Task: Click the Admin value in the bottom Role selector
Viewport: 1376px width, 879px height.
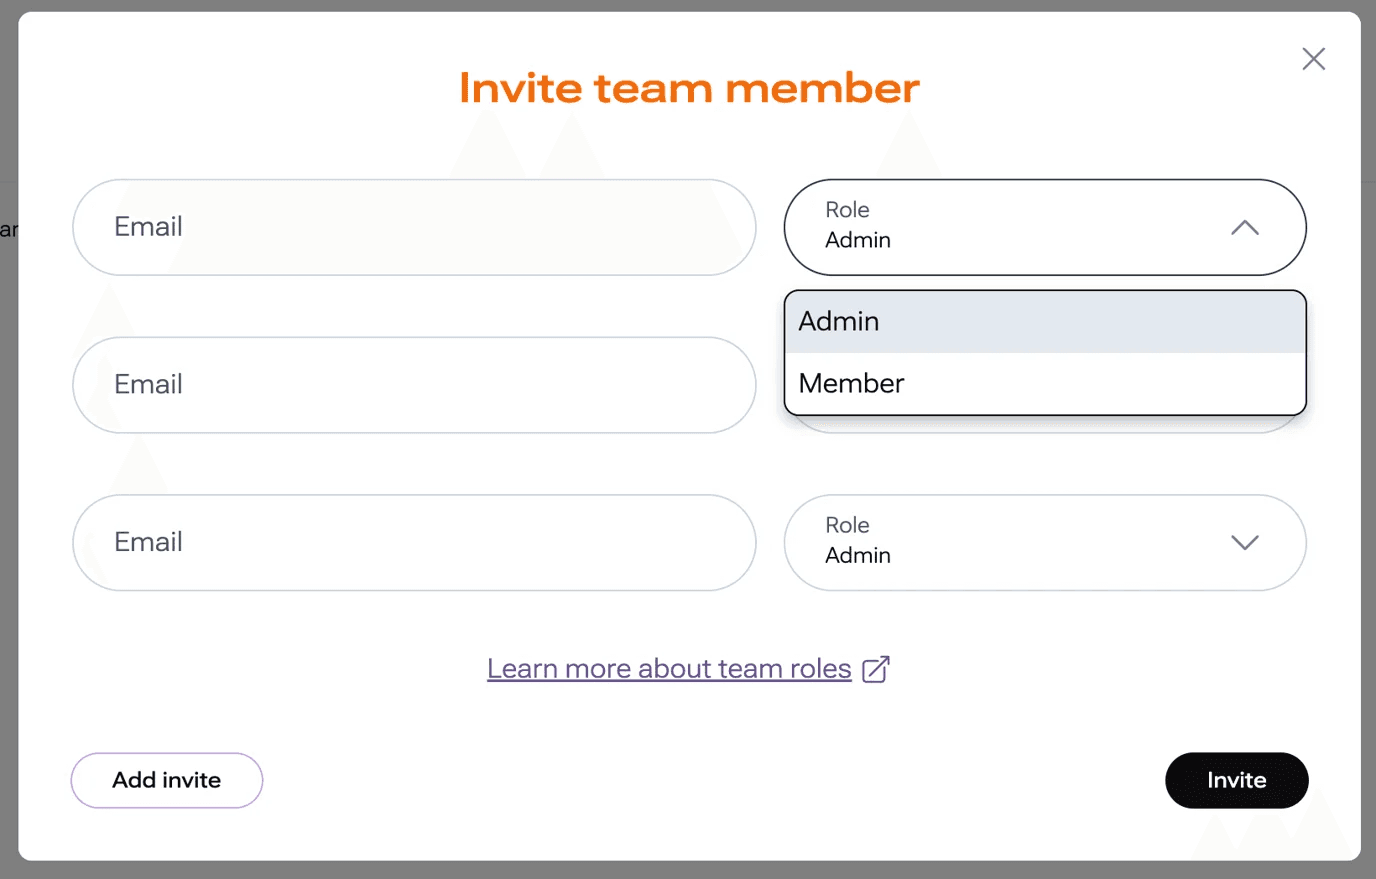Action: [x=857, y=556]
